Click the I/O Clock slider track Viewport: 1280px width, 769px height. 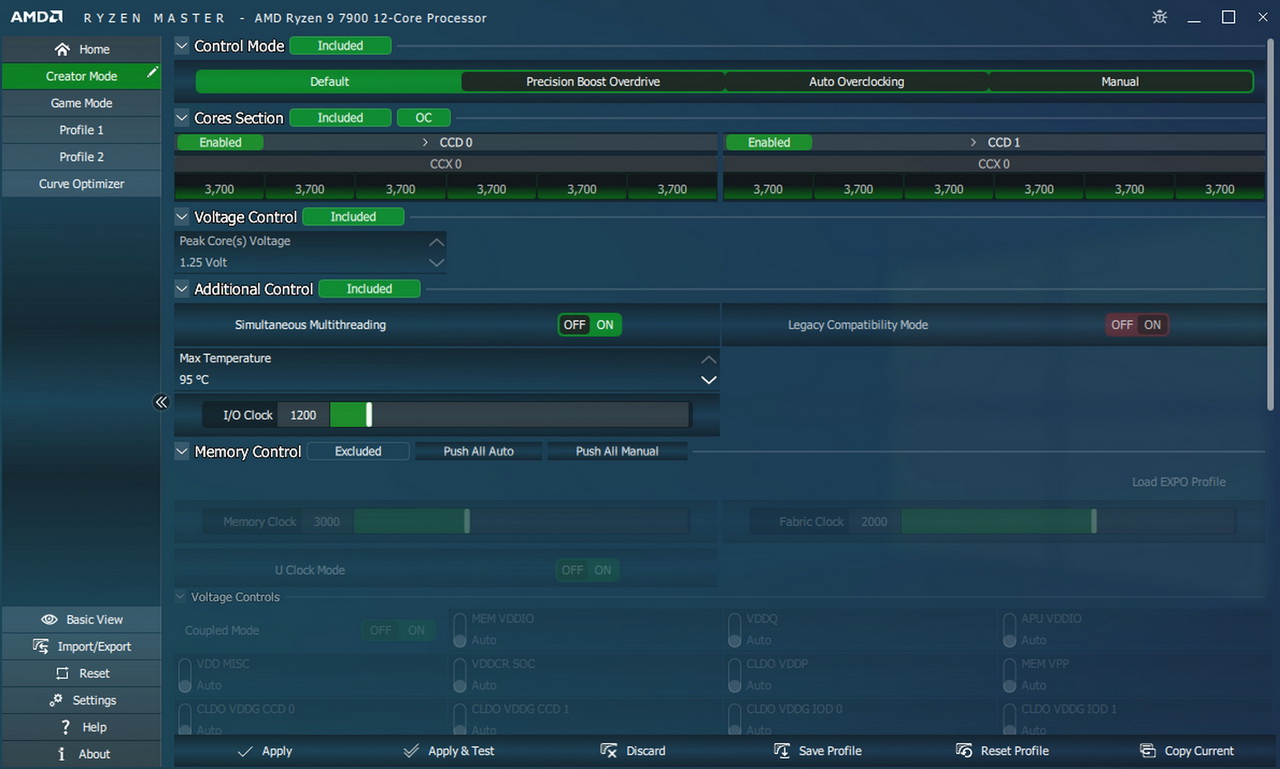tap(510, 415)
